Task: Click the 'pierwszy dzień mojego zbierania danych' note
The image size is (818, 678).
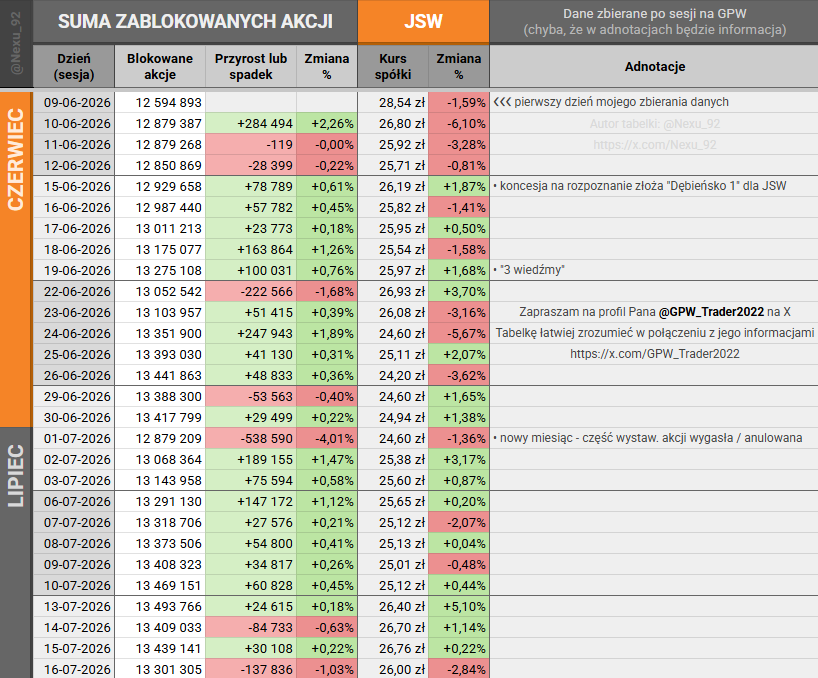Action: (611, 102)
